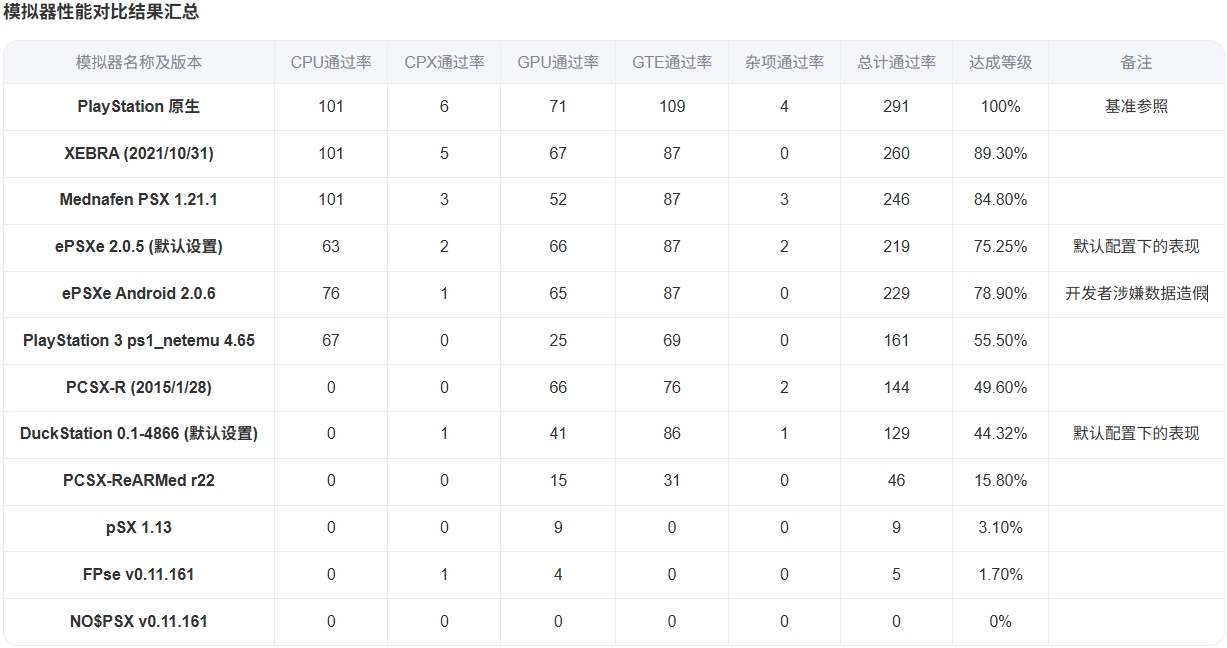Click the 杂项通过率 column header
The image size is (1227, 648).
pos(784,62)
